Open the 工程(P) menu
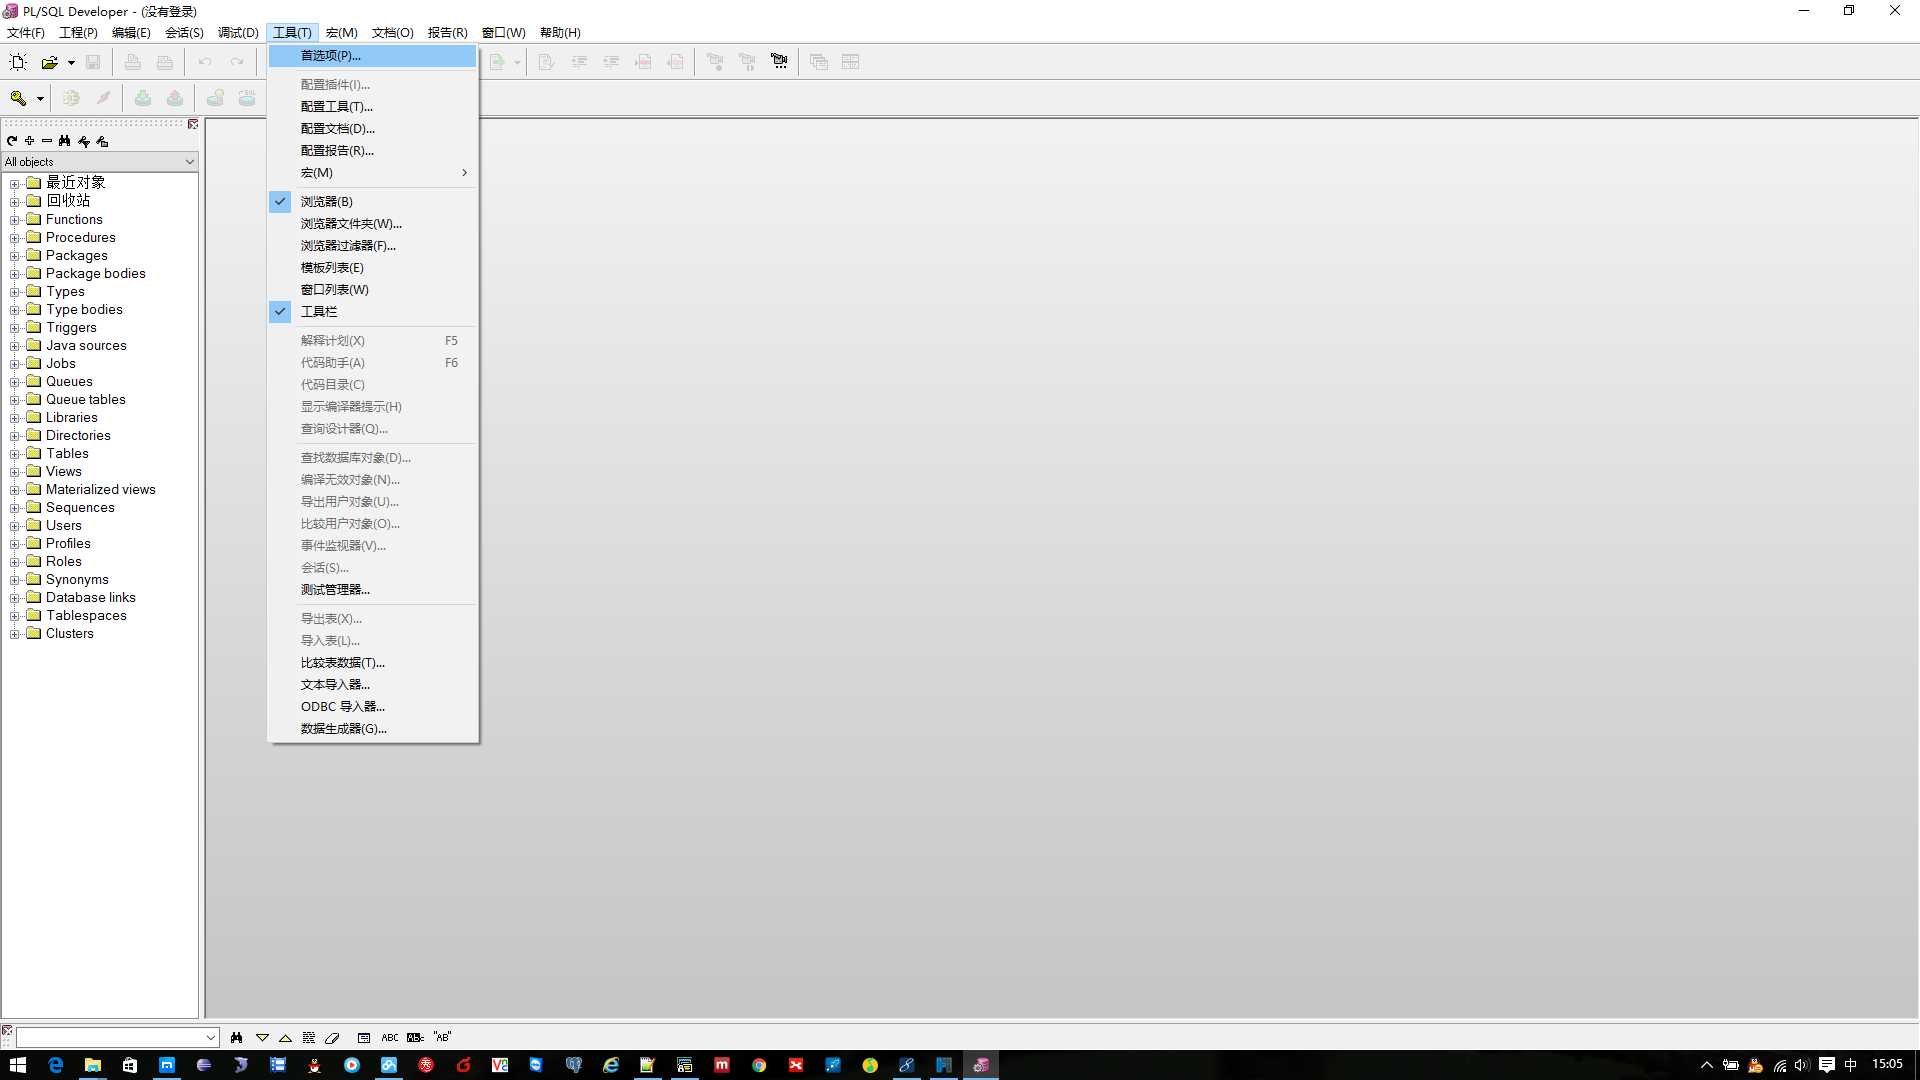 click(78, 33)
